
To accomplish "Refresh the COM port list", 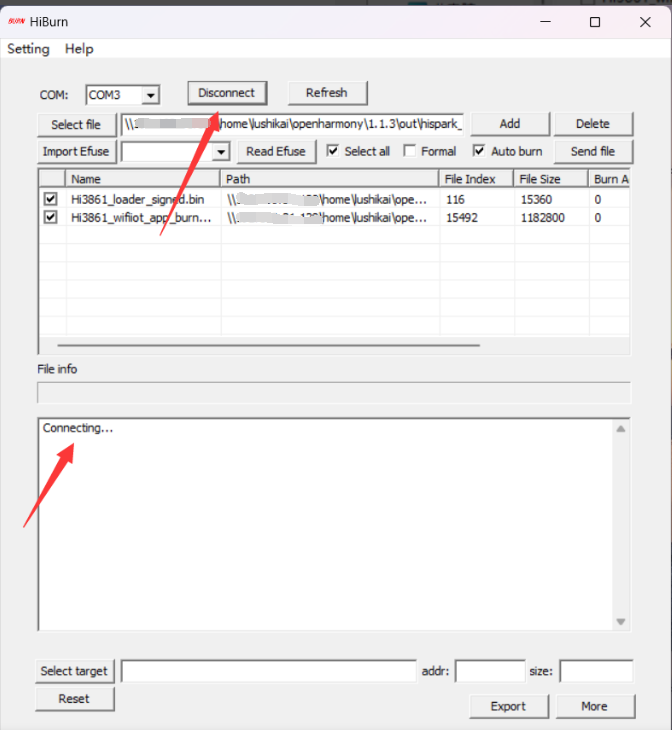I will [327, 93].
